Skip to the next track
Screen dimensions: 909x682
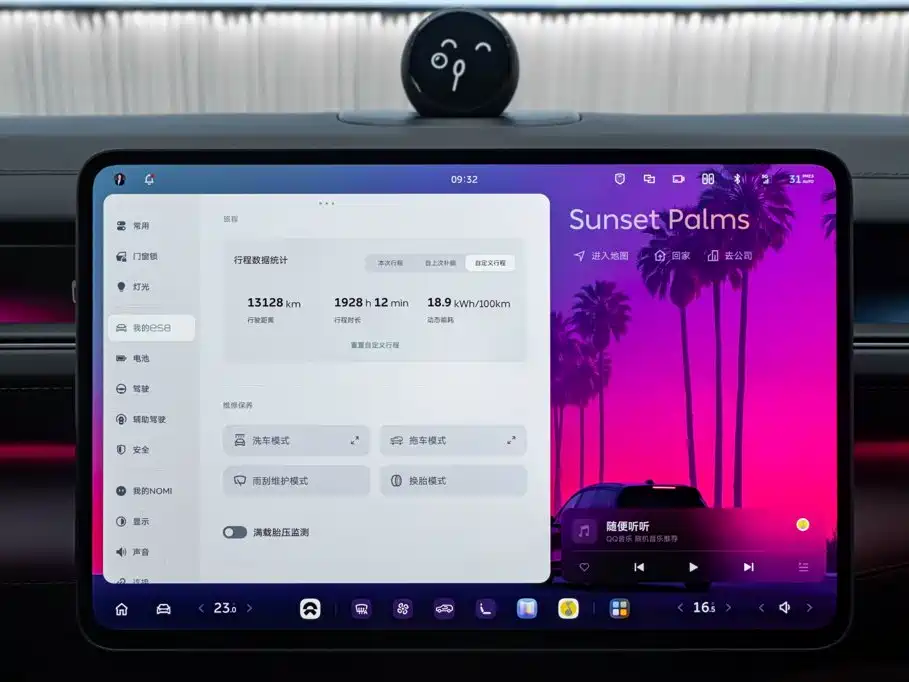pyautogui.click(x=748, y=567)
